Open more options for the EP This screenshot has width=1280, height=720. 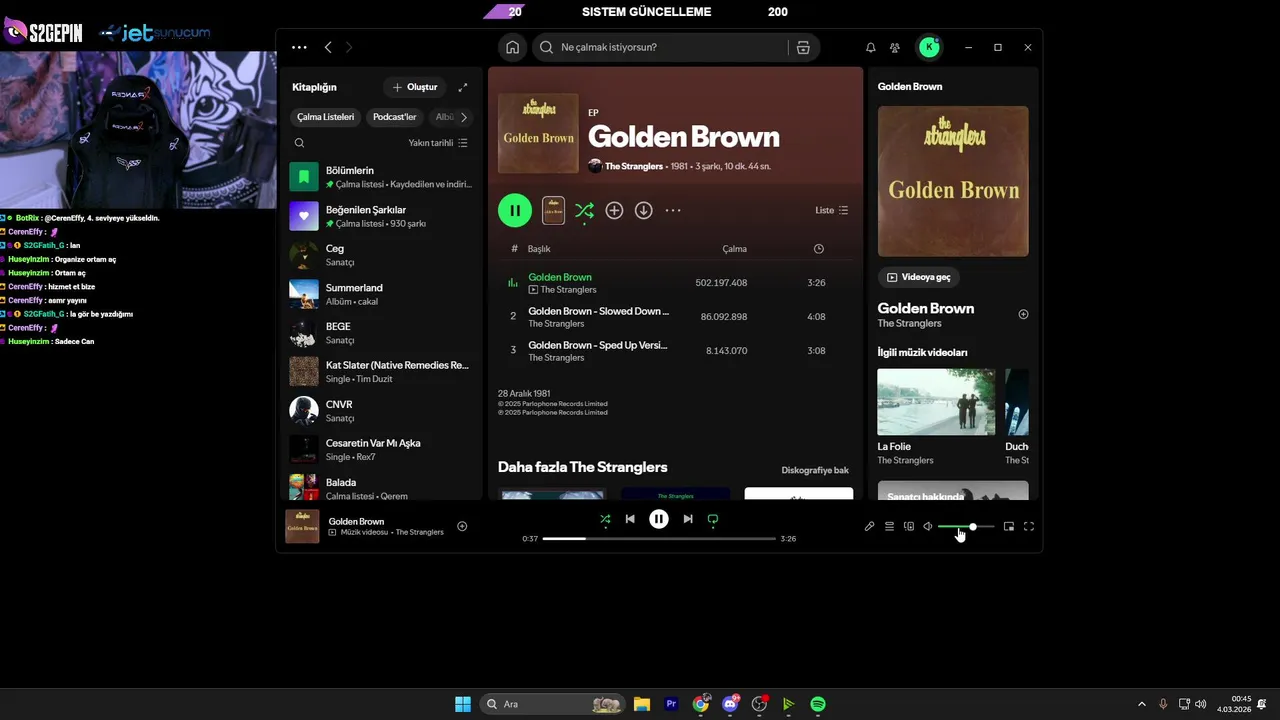(673, 210)
